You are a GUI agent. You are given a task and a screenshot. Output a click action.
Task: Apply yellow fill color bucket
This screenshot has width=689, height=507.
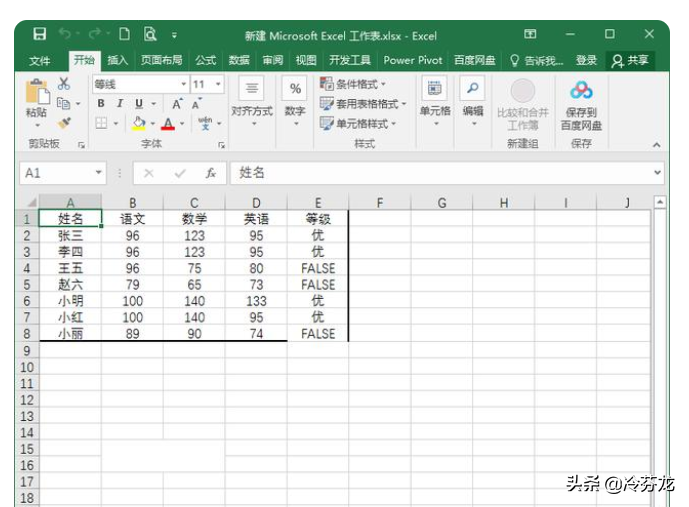pyautogui.click(x=139, y=123)
